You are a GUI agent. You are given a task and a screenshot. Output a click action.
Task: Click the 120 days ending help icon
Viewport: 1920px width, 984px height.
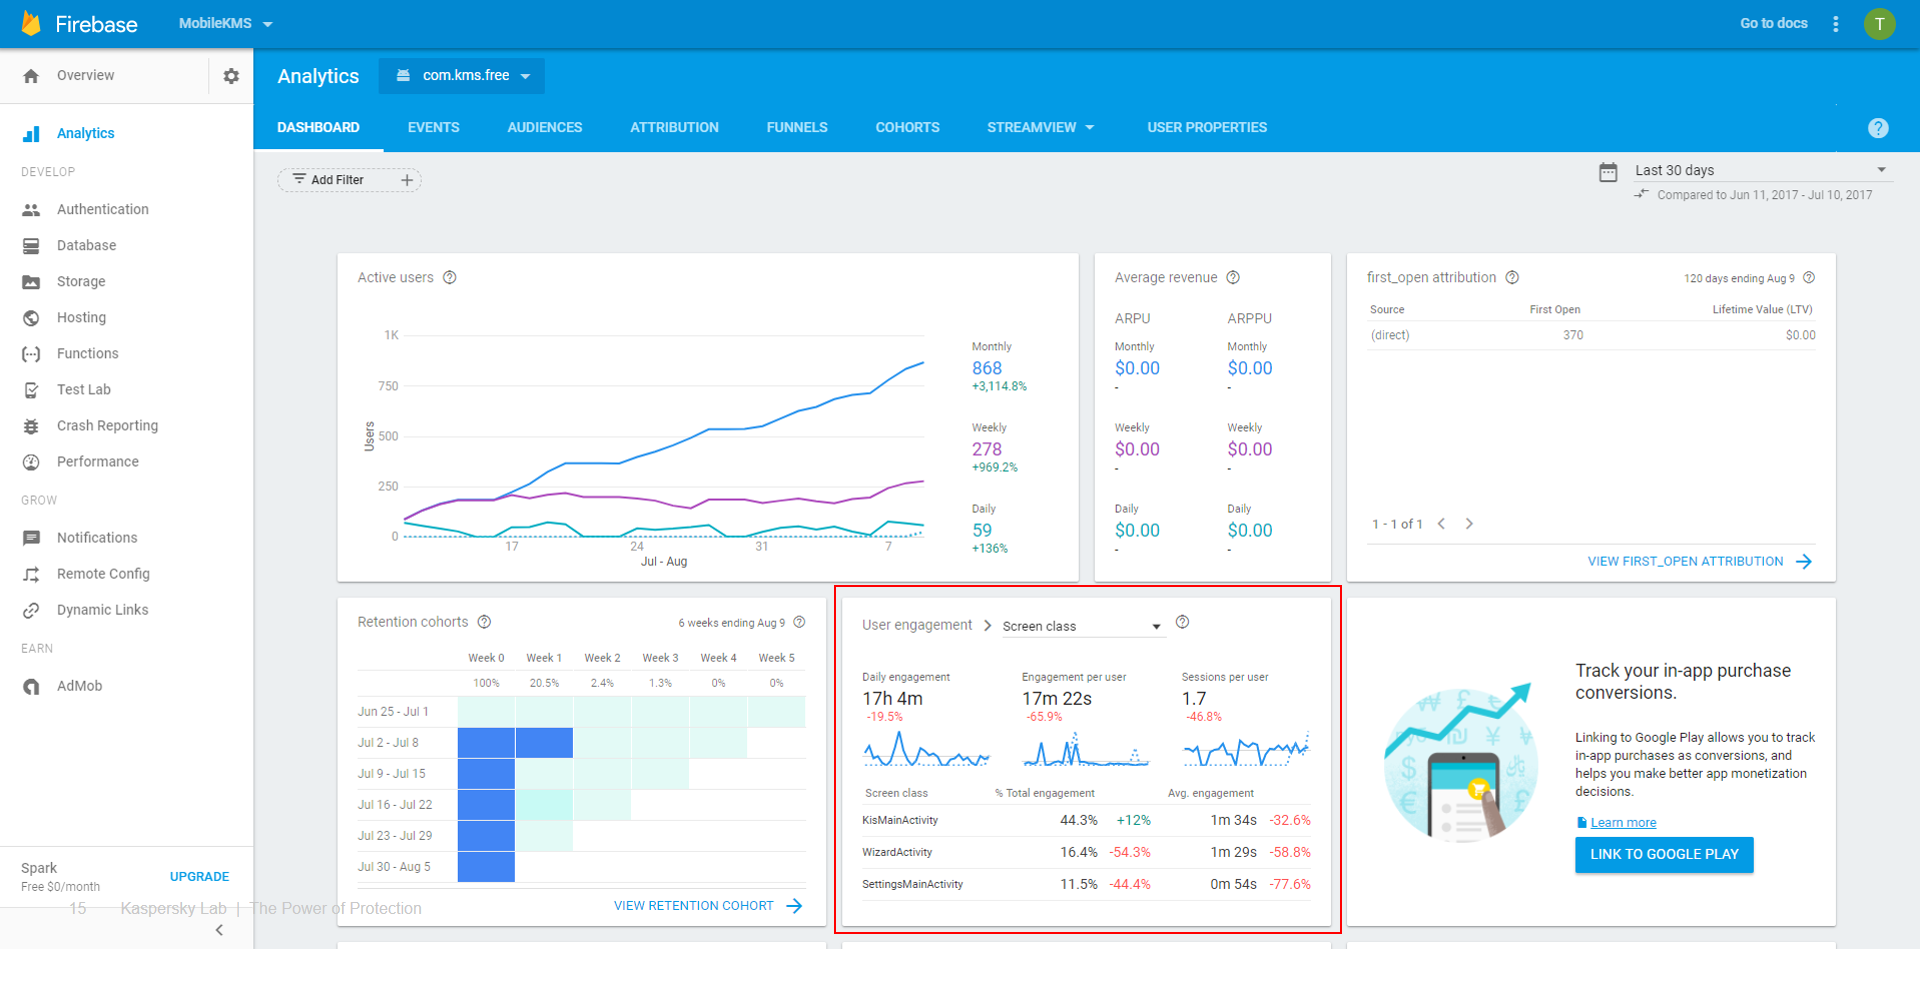(x=1809, y=278)
